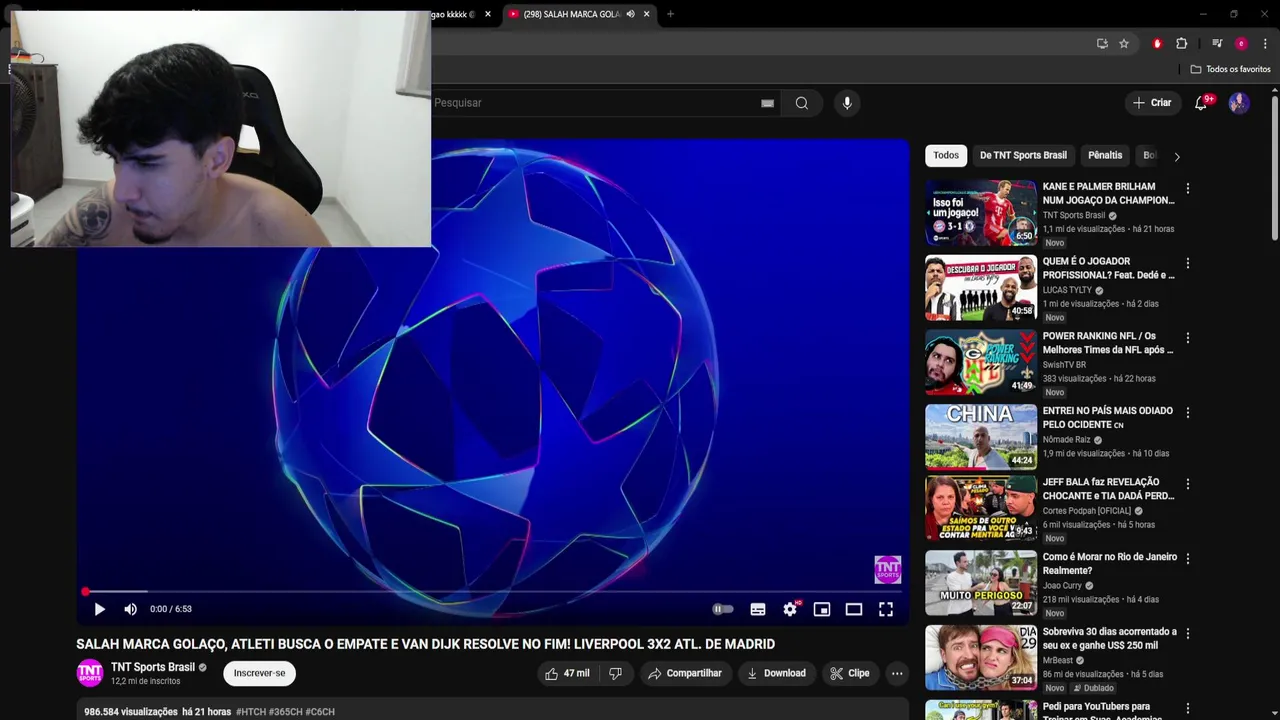Open the Chrome three-dot menu
This screenshot has width=1280, height=720.
coord(1265,44)
